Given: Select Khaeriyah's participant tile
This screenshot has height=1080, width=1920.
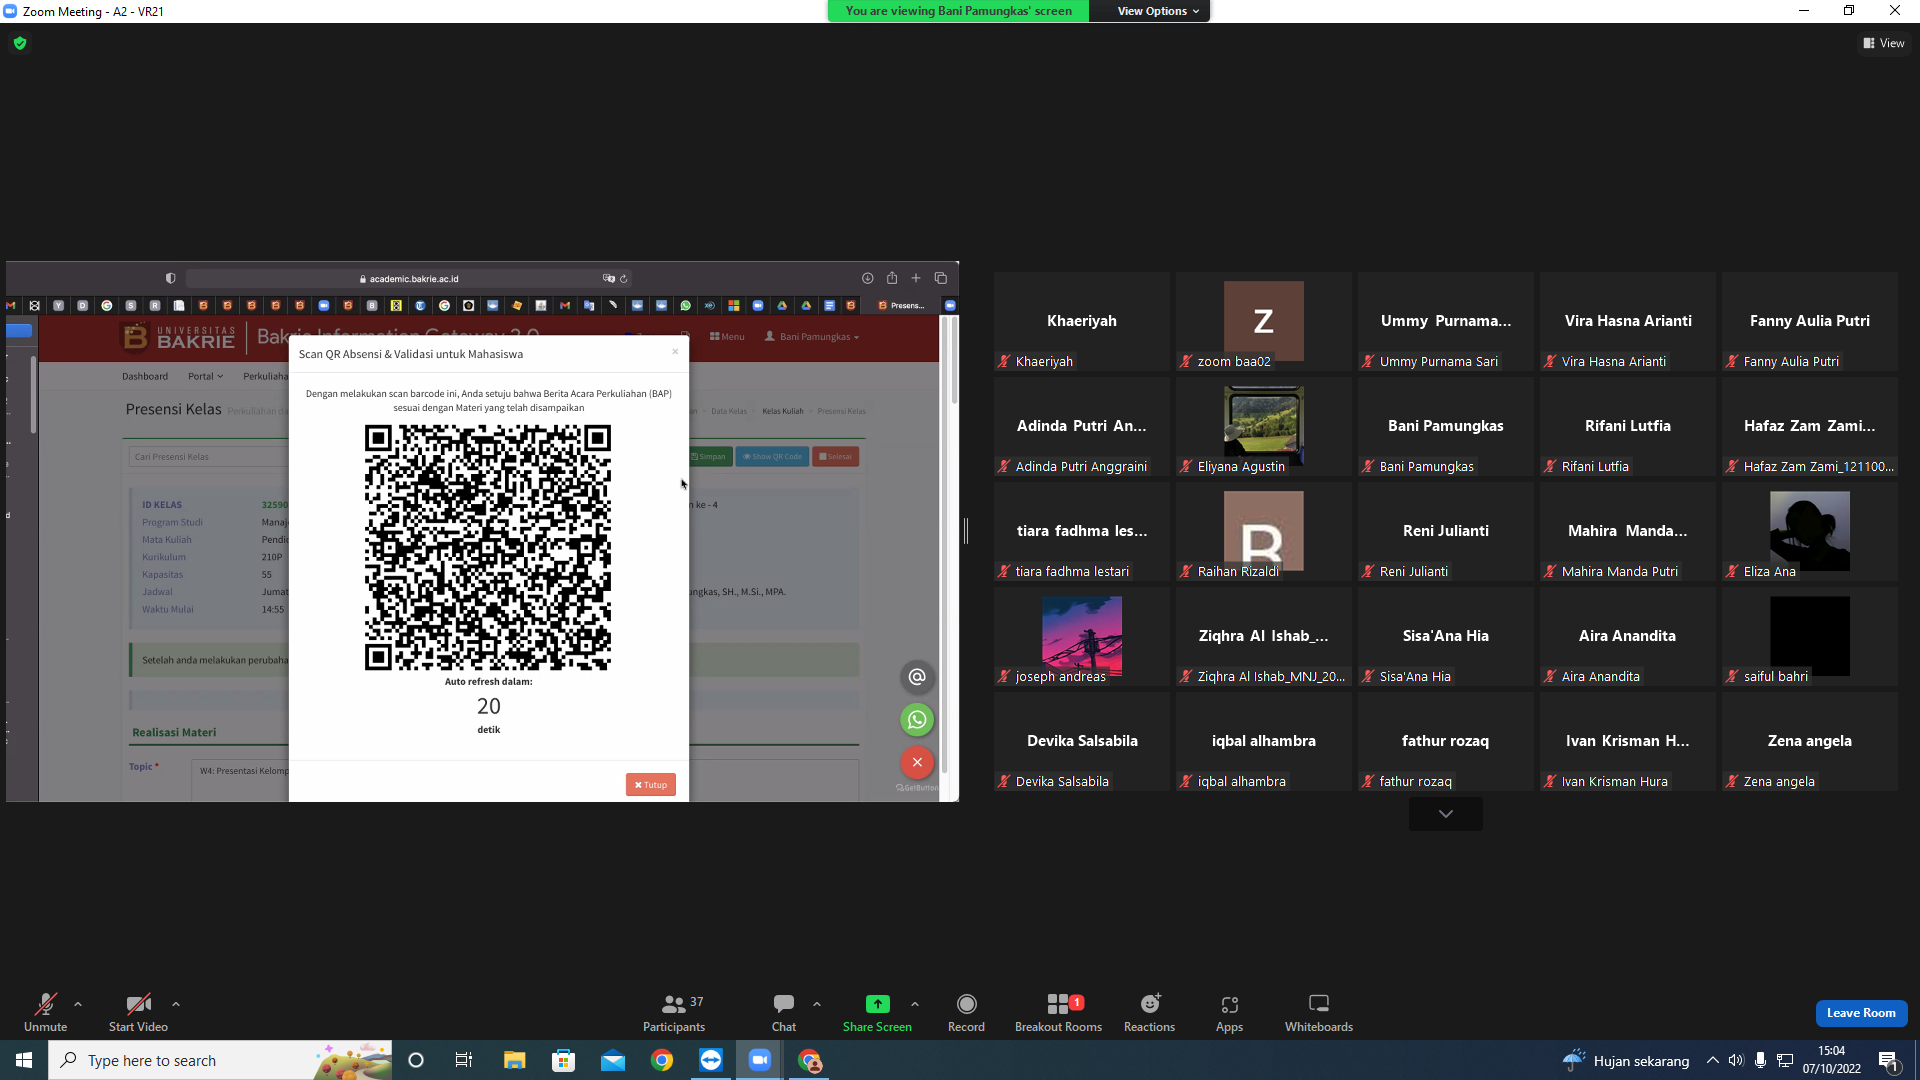Looking at the screenshot, I should click(x=1082, y=322).
